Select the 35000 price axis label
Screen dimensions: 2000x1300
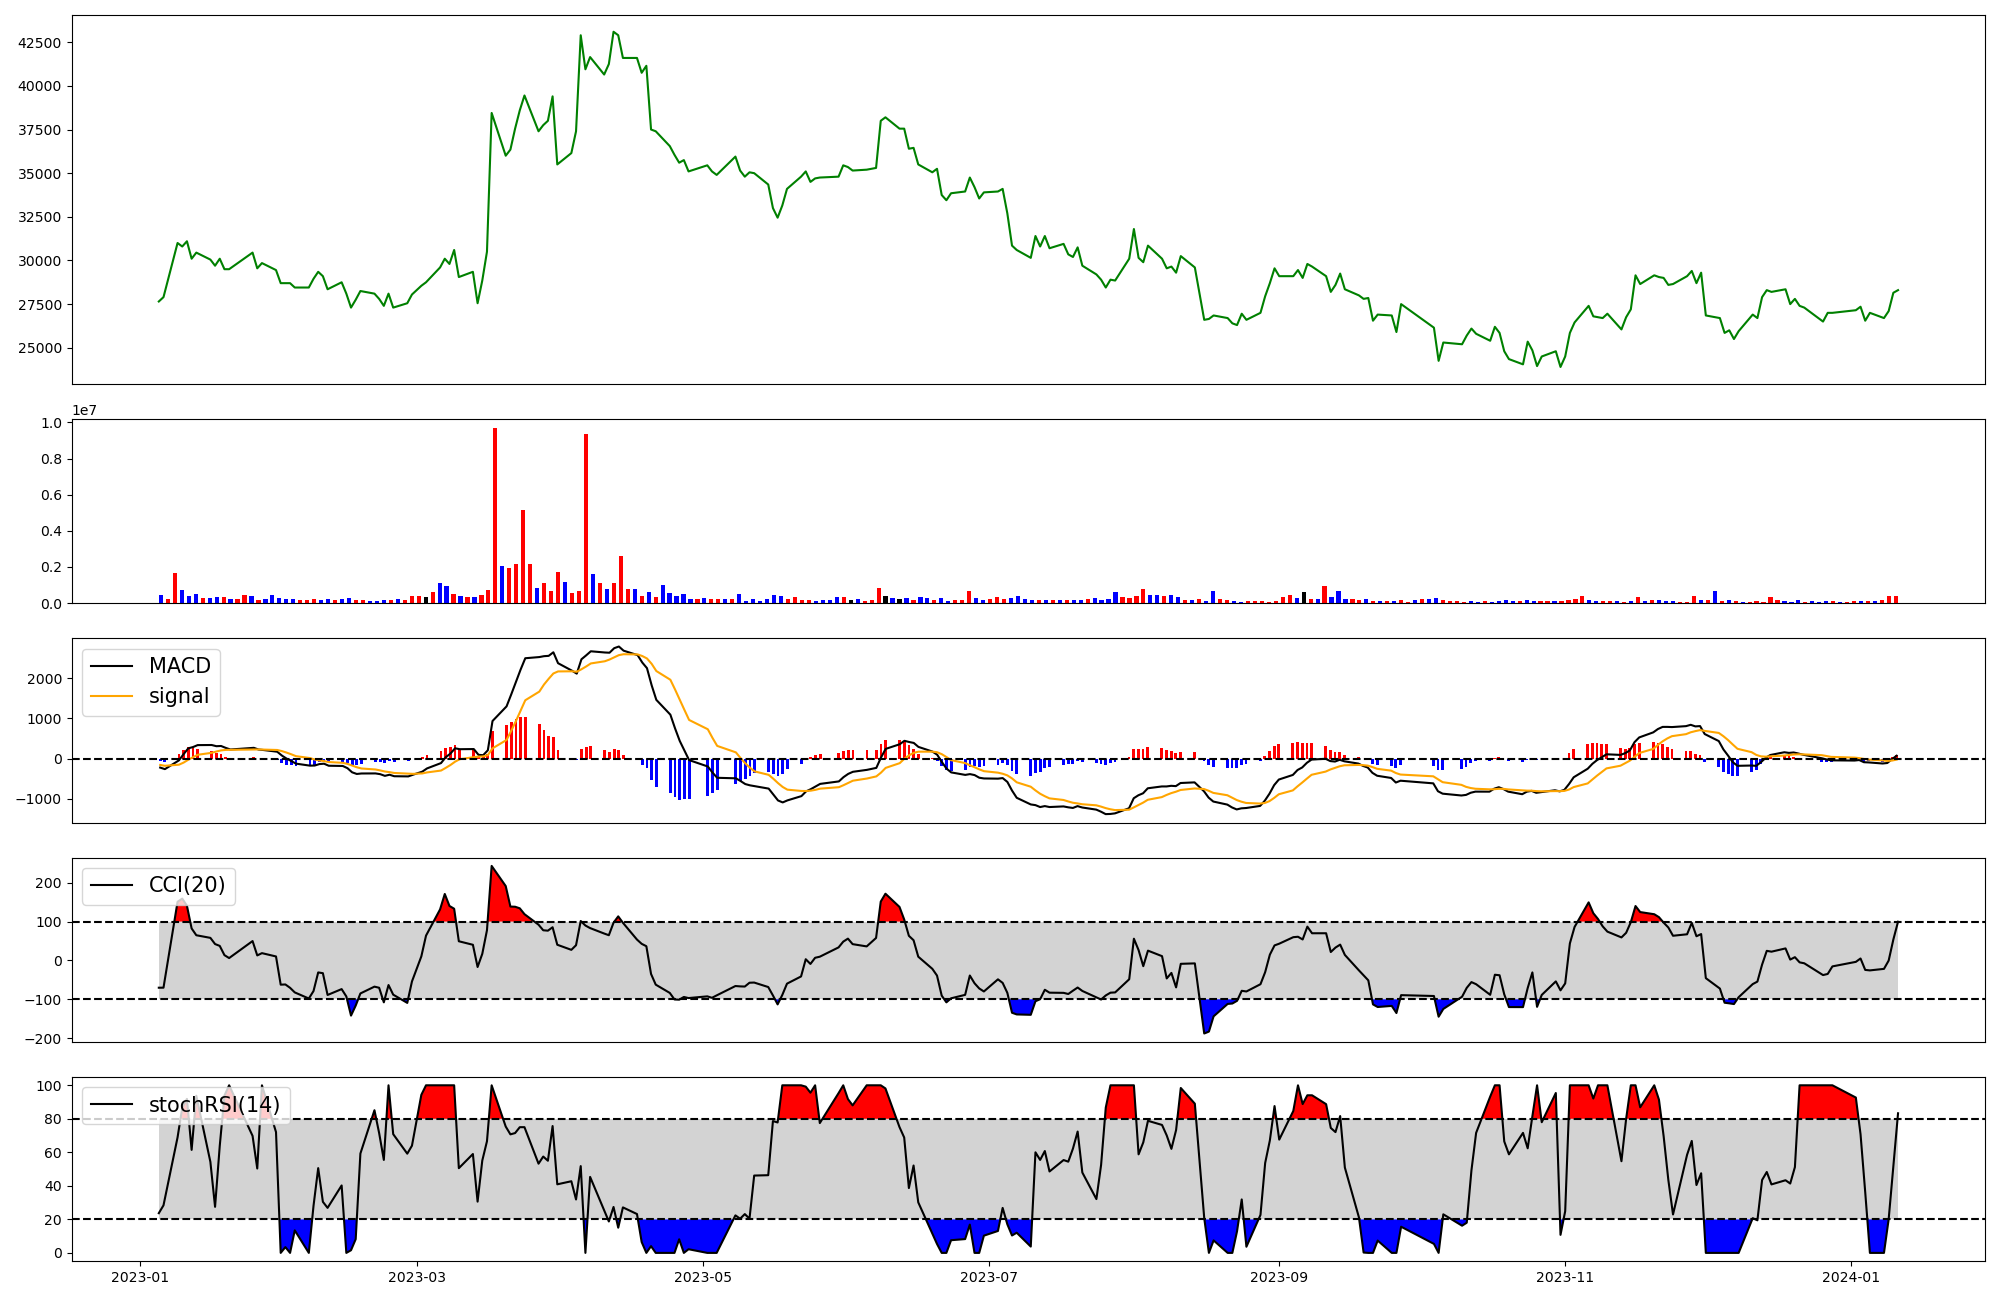41,174
